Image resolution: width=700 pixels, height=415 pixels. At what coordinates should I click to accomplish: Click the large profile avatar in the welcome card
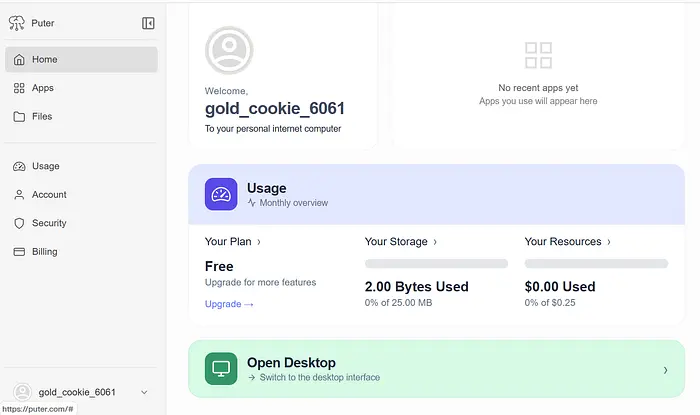(x=229, y=50)
